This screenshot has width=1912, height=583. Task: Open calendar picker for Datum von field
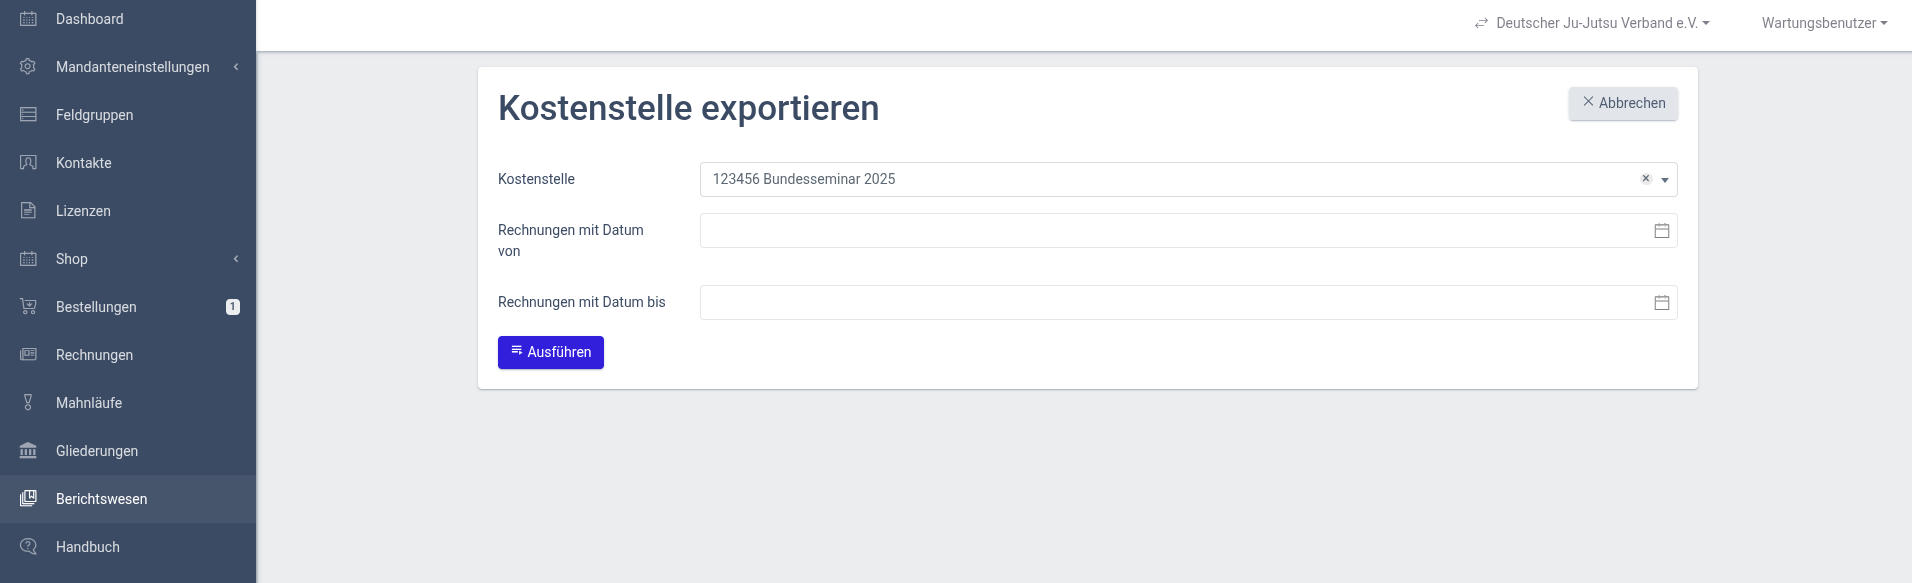(x=1661, y=231)
